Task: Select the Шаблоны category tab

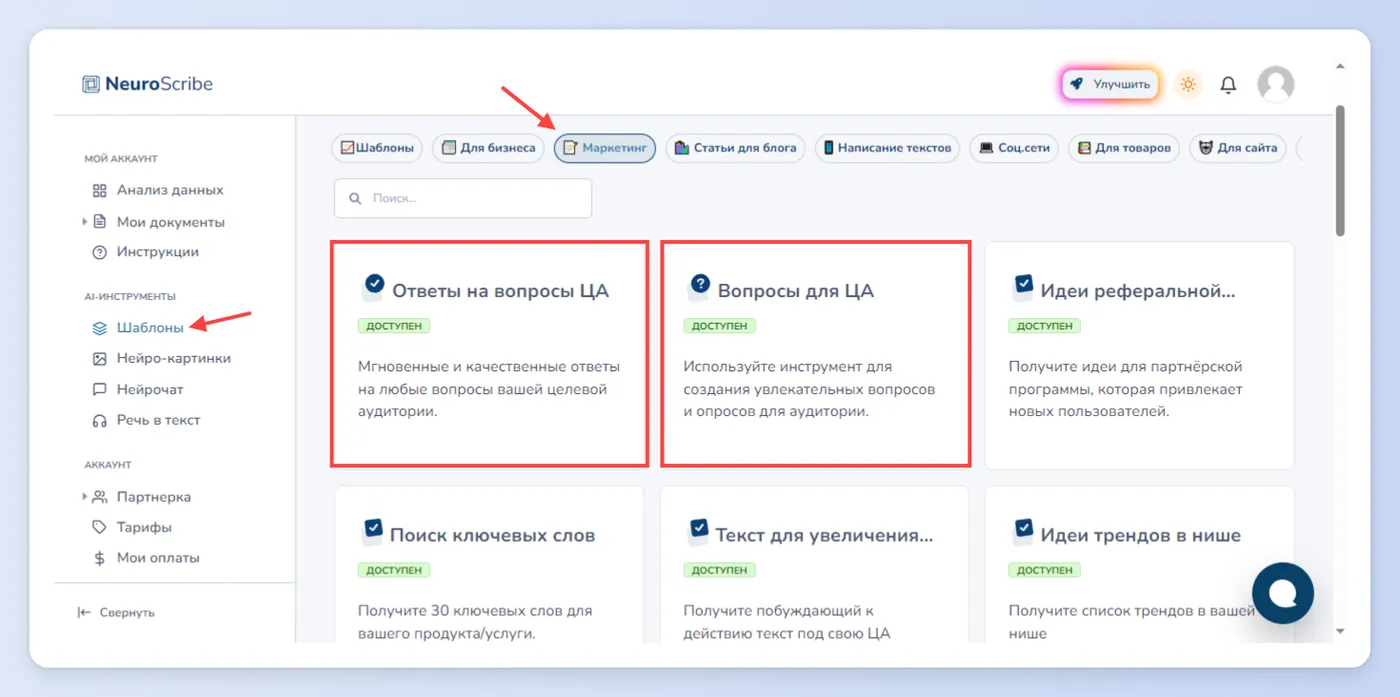Action: (378, 148)
